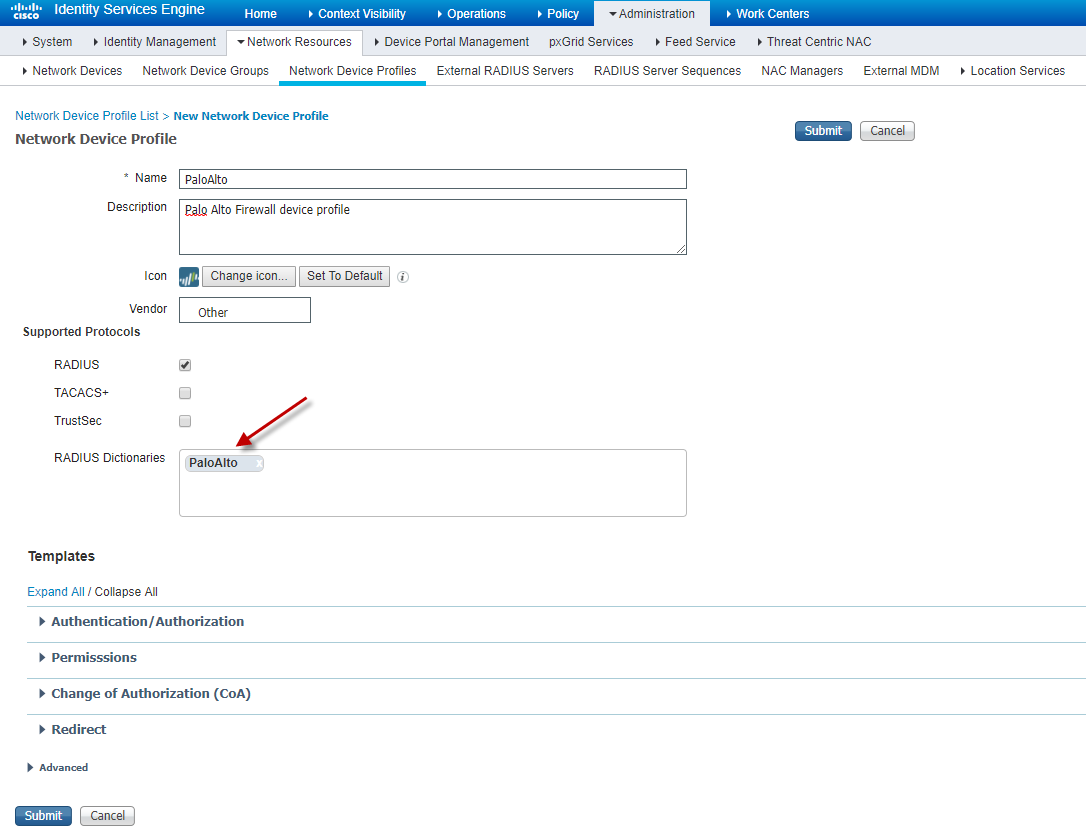Click the Identity Services Engine title
This screenshot has height=834, width=1086.
pyautogui.click(x=130, y=10)
